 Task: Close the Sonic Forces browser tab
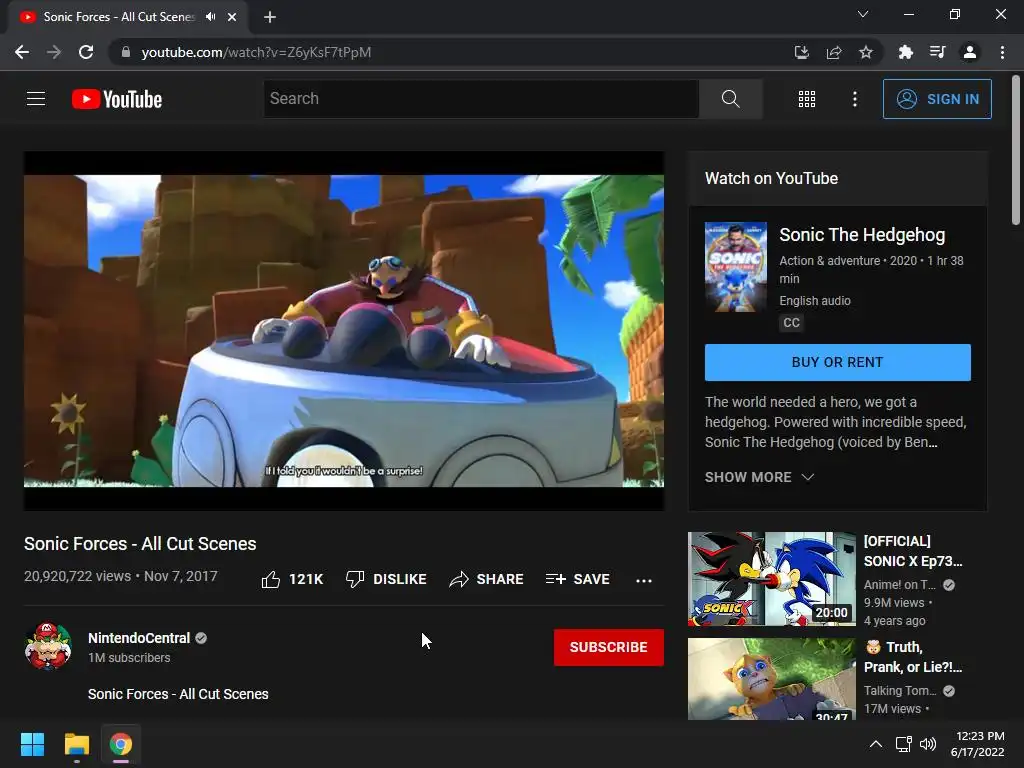232,17
